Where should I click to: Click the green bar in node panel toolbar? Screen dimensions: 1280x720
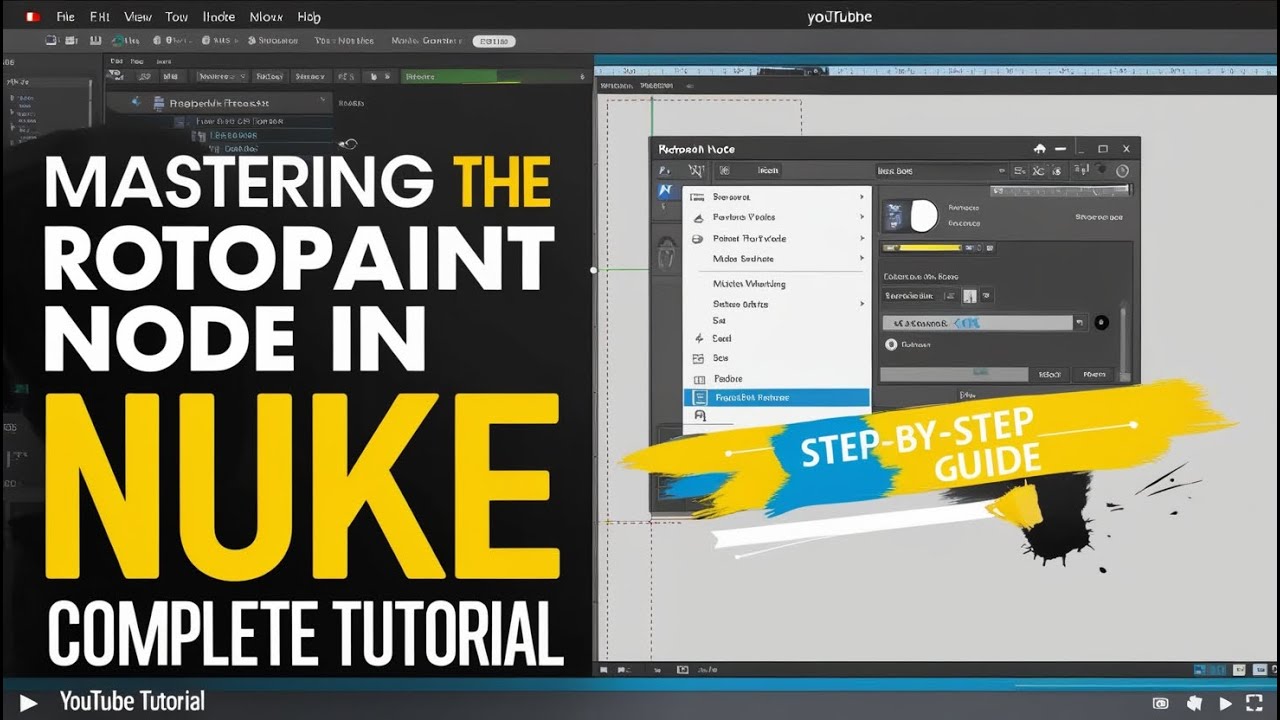448,76
